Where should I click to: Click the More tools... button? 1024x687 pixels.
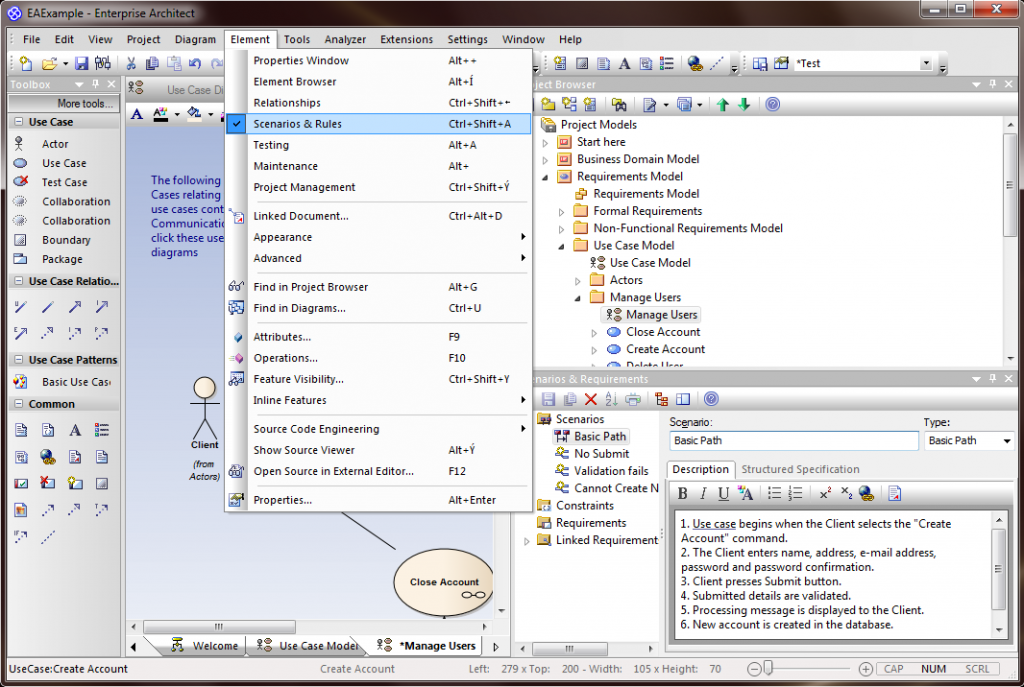[x=64, y=103]
